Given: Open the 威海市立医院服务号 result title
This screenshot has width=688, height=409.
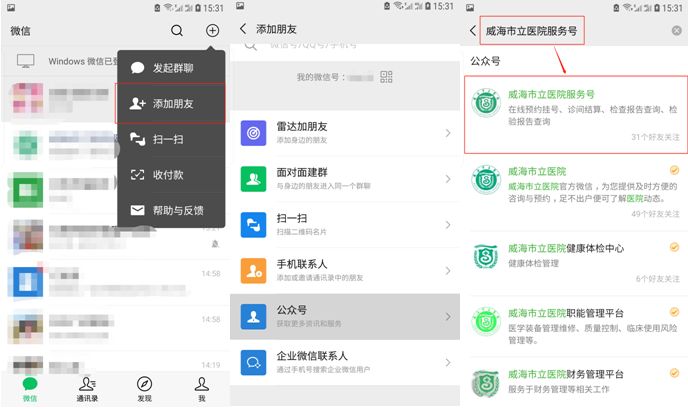Looking at the screenshot, I should 551,94.
